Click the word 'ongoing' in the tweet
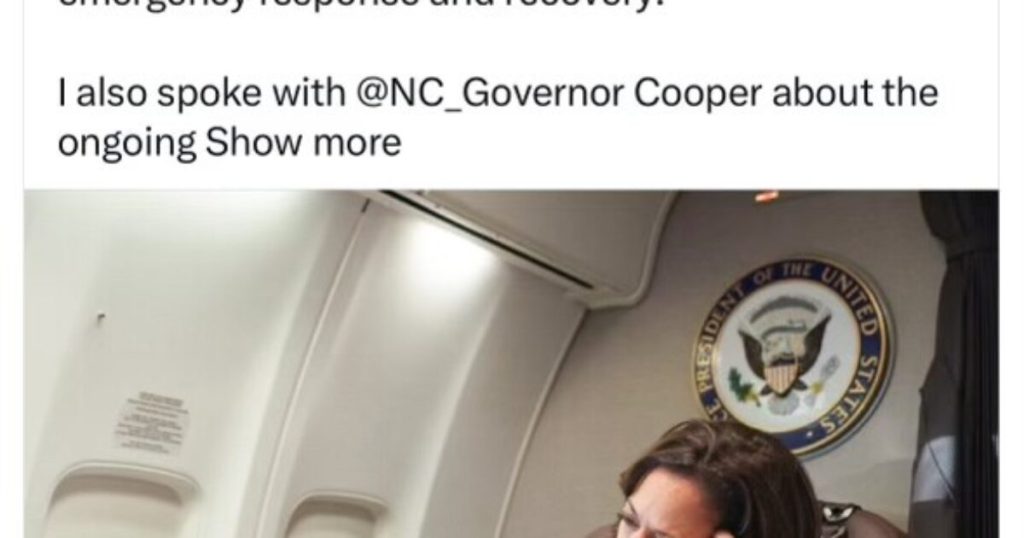This screenshot has width=1024, height=538. (127, 144)
